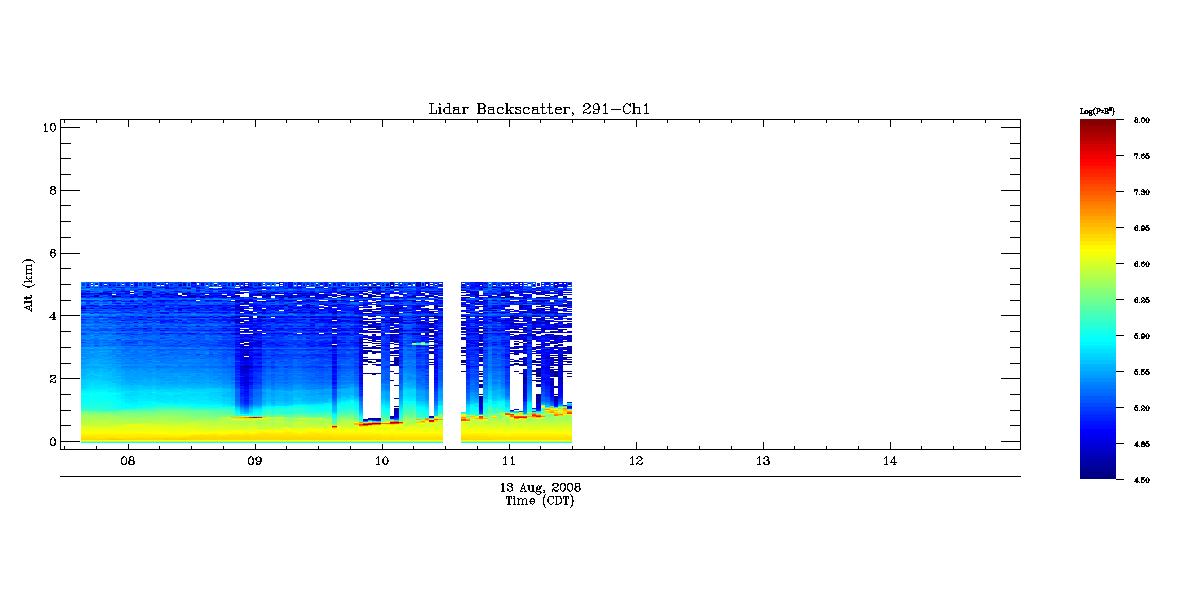Click the colorbar value '5.55'

(1143, 372)
